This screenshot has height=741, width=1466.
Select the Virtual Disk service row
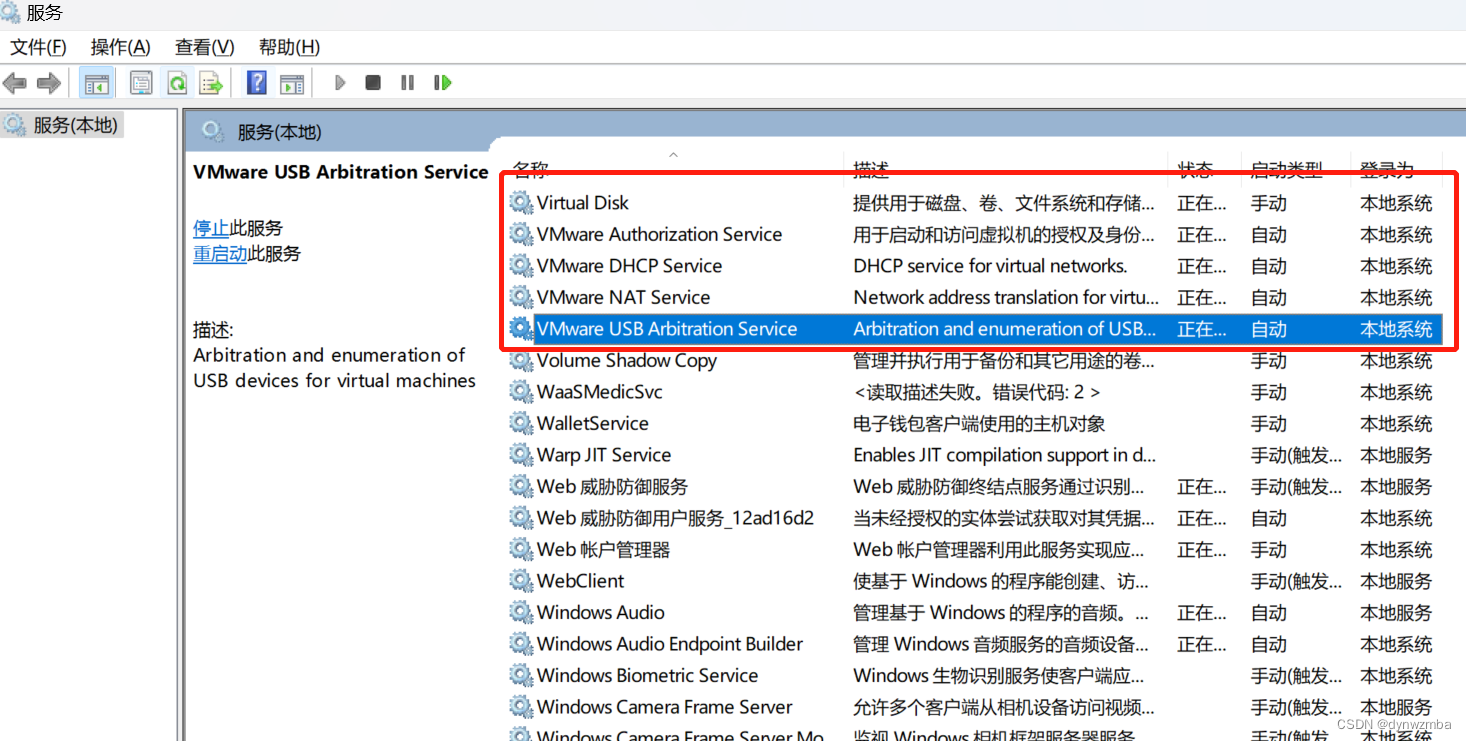[x=975, y=202]
